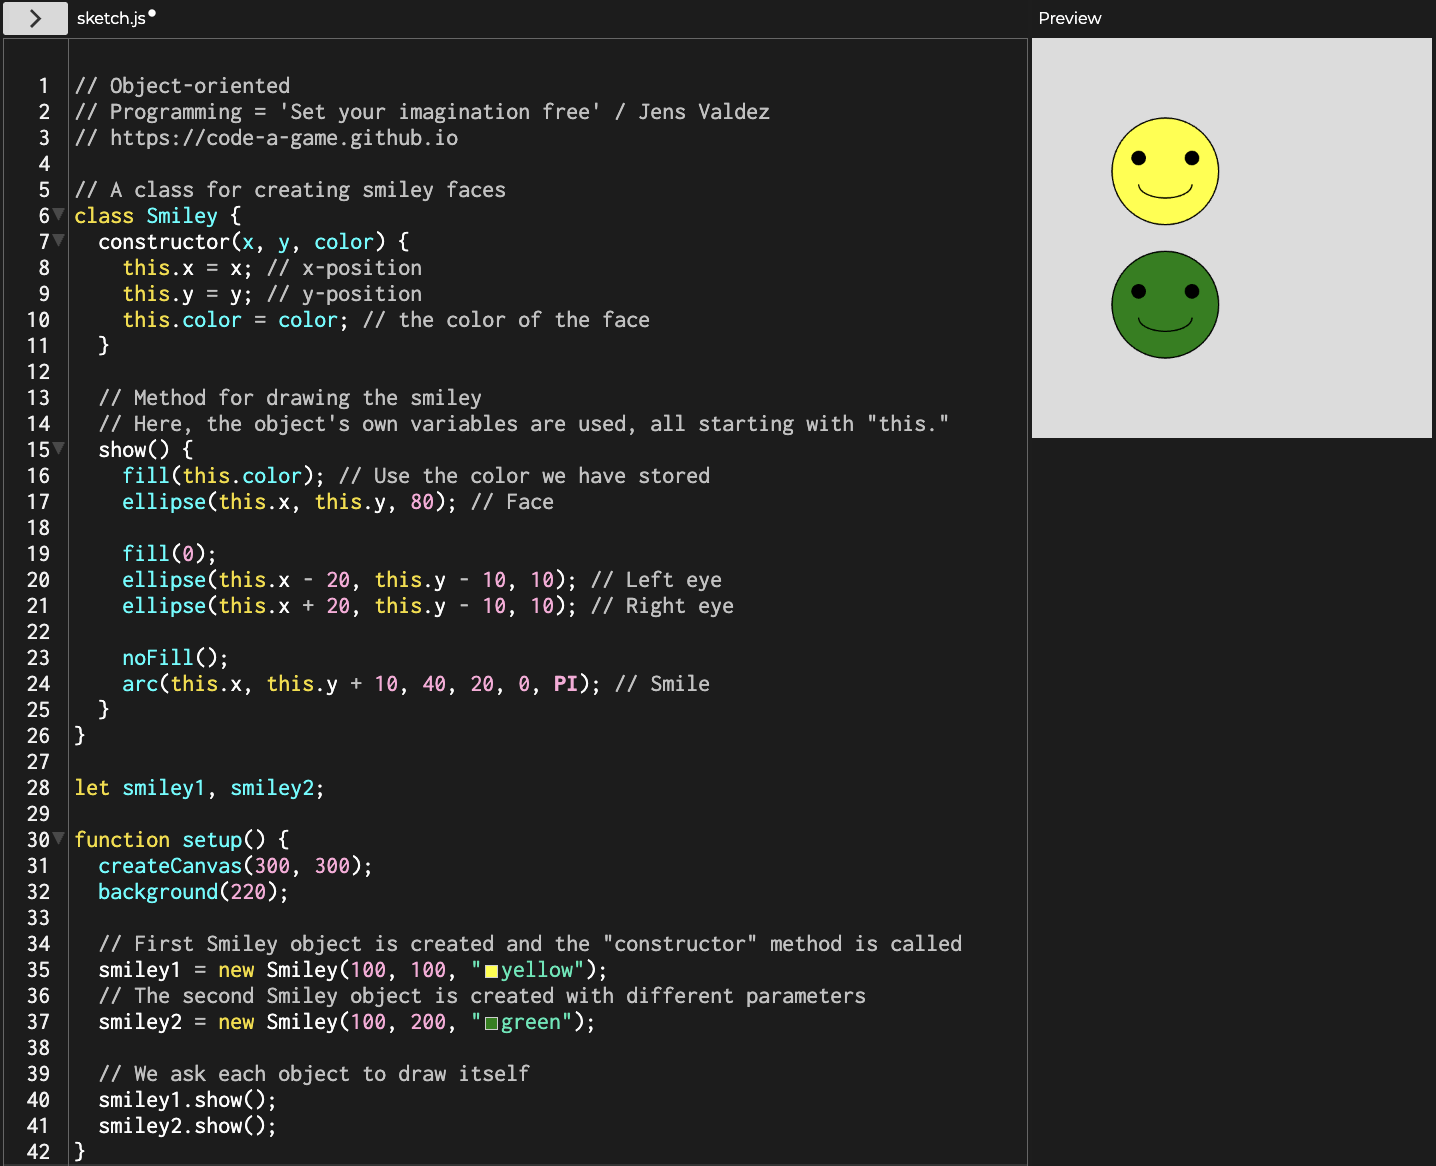Image resolution: width=1436 pixels, height=1166 pixels.
Task: Open the green color swatch picker
Action: [x=491, y=1023]
